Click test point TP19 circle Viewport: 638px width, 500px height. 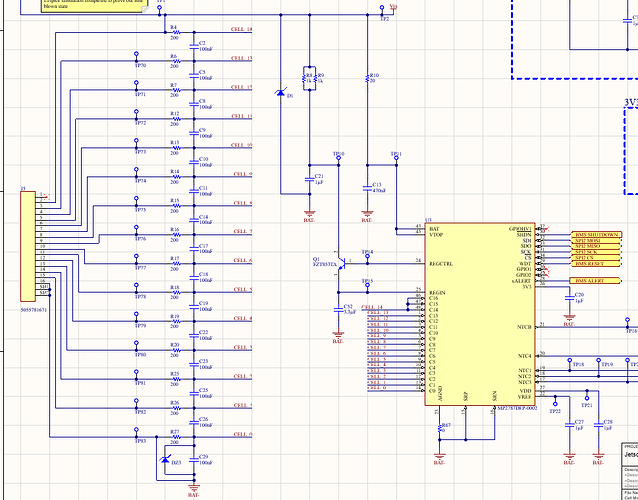(x=599, y=360)
